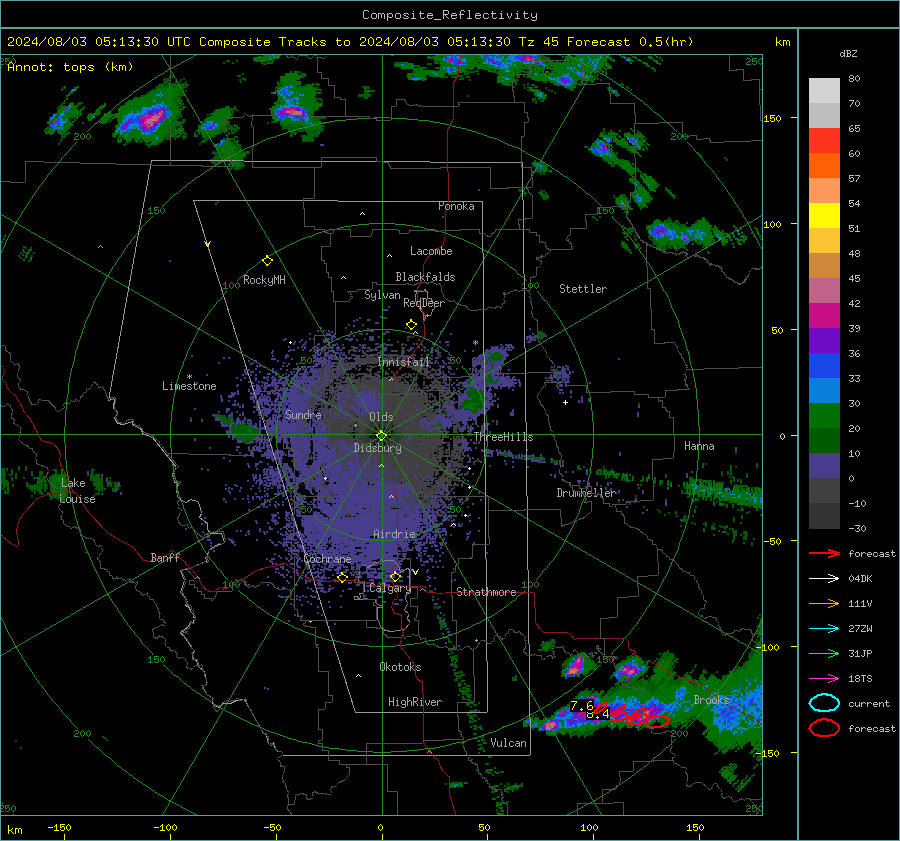Pick the red 60–65 dBZ swatch
The image size is (900, 841).
click(824, 141)
